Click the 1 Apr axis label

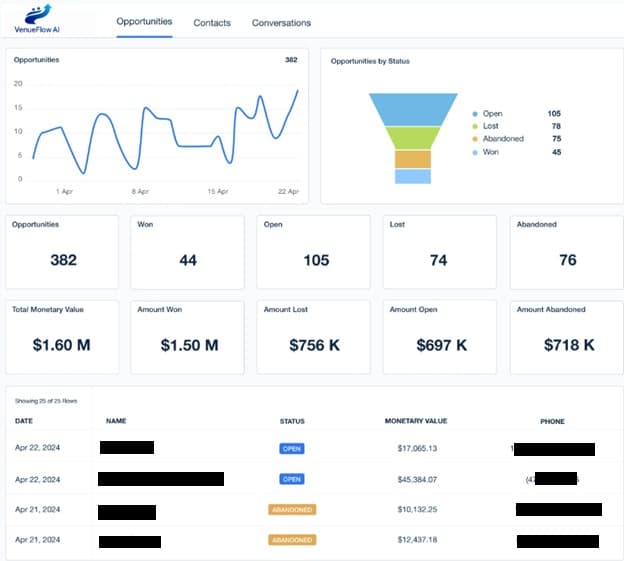point(64,191)
